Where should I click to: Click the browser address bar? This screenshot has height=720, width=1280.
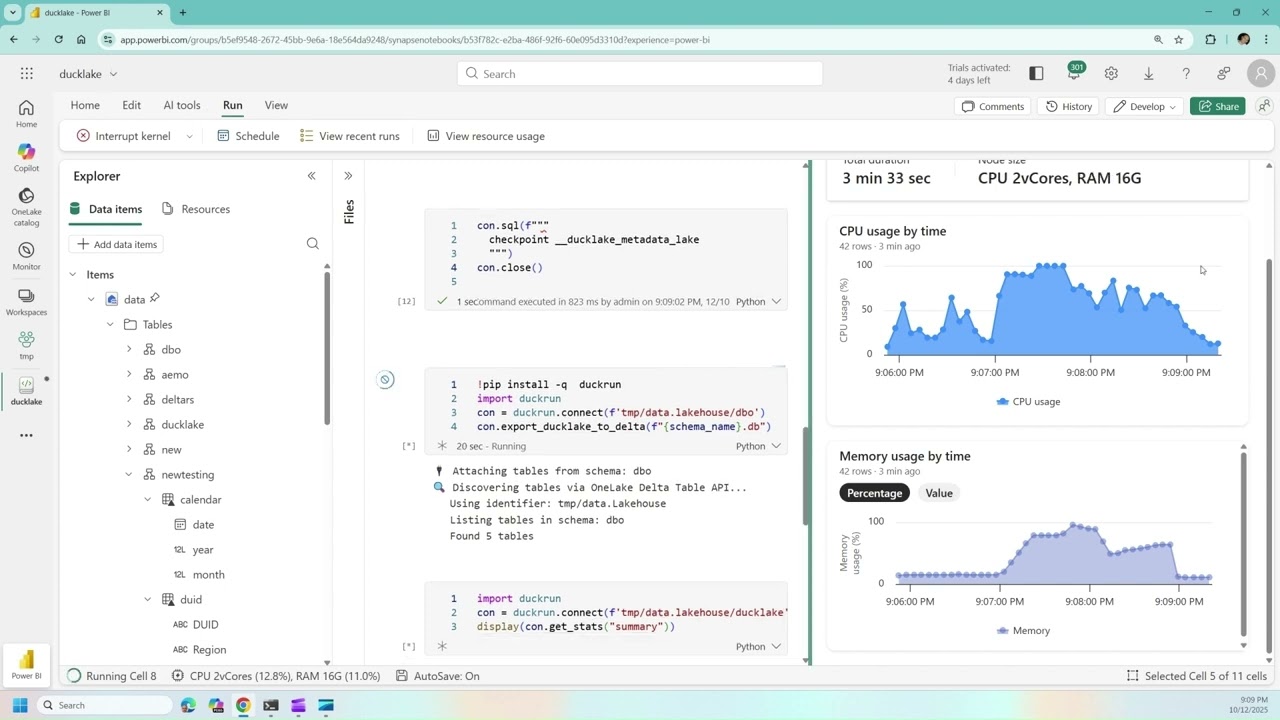click(x=630, y=39)
